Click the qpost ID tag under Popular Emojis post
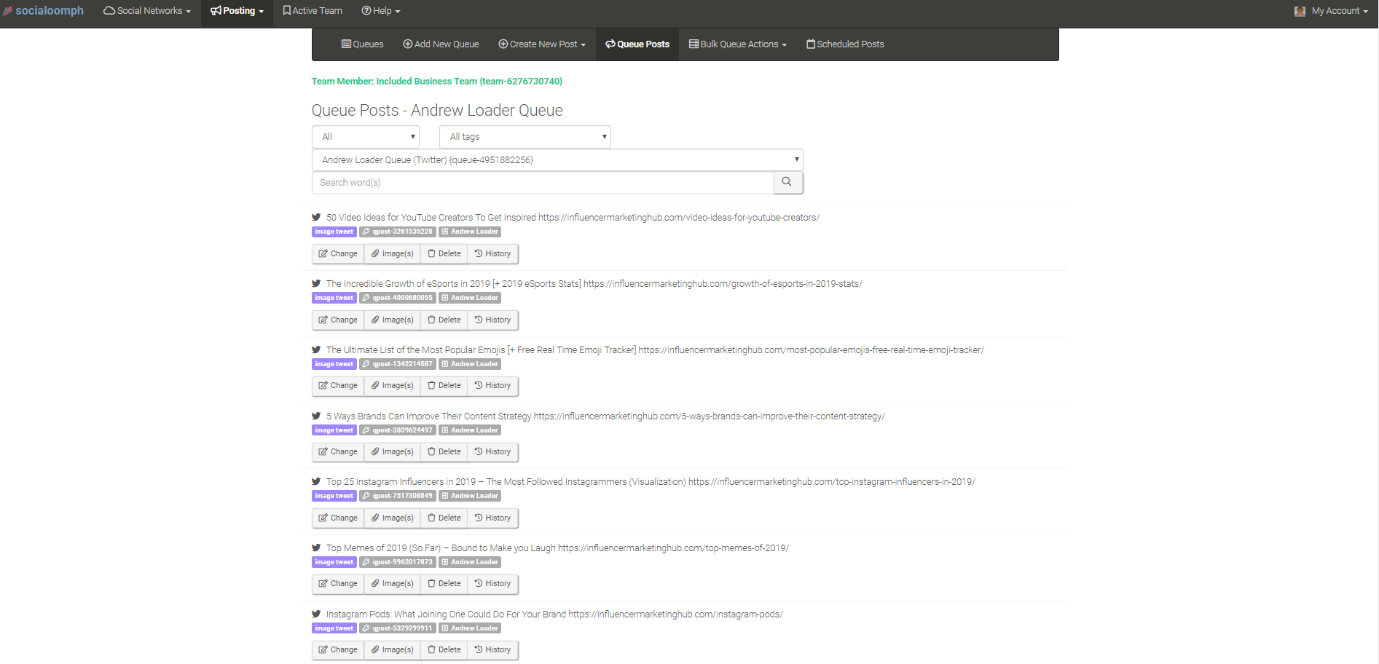Viewport: 1379px width, 664px height. (x=397, y=364)
